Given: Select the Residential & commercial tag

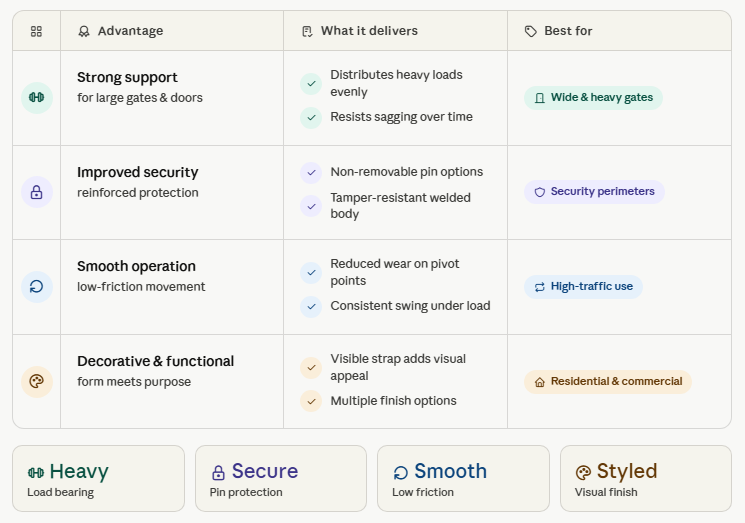Looking at the screenshot, I should pos(608,382).
